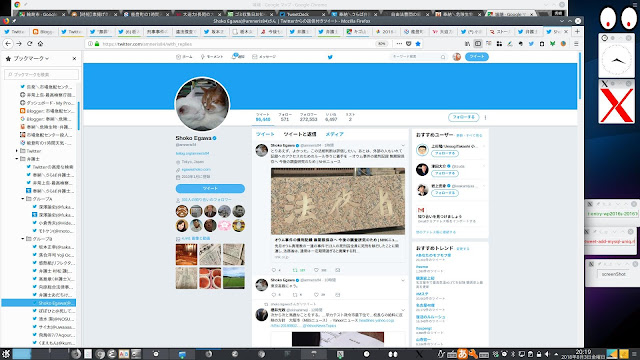The image size is (640, 360).
Task: Click the retweet icon under first tweet
Action: pyautogui.click(x=296, y=270)
